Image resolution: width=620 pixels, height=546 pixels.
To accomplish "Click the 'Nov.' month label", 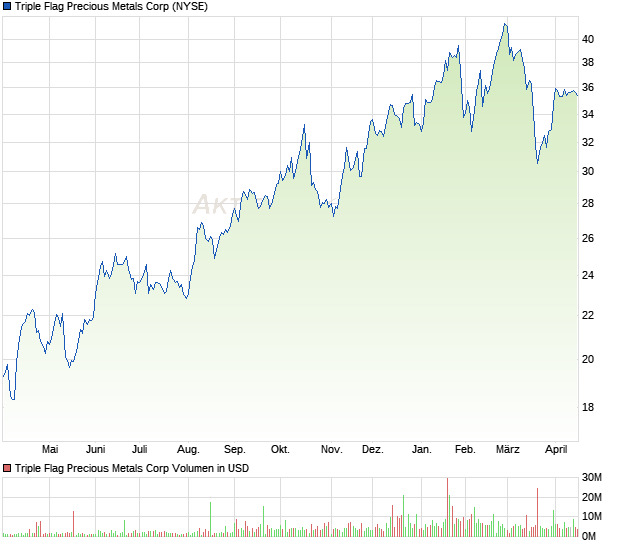I will pos(332,450).
